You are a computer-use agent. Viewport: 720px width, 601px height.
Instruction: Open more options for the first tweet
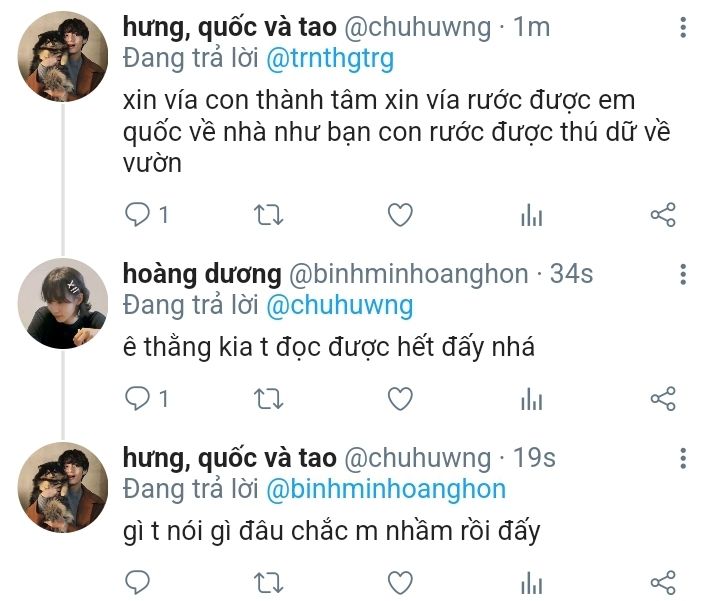click(683, 29)
